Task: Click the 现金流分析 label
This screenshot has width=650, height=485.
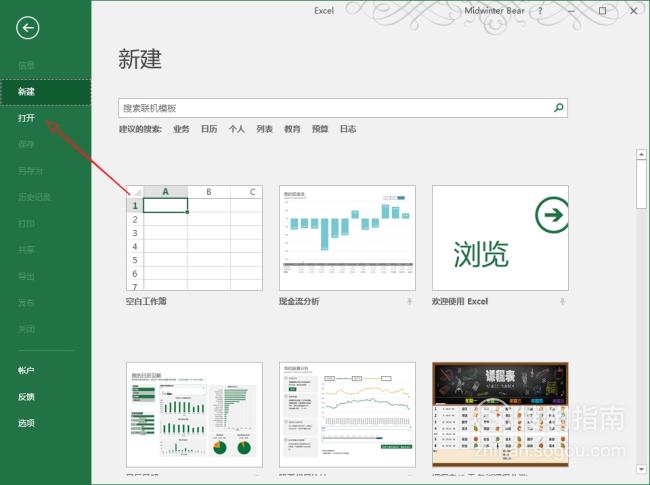Action: pyautogui.click(x=299, y=301)
